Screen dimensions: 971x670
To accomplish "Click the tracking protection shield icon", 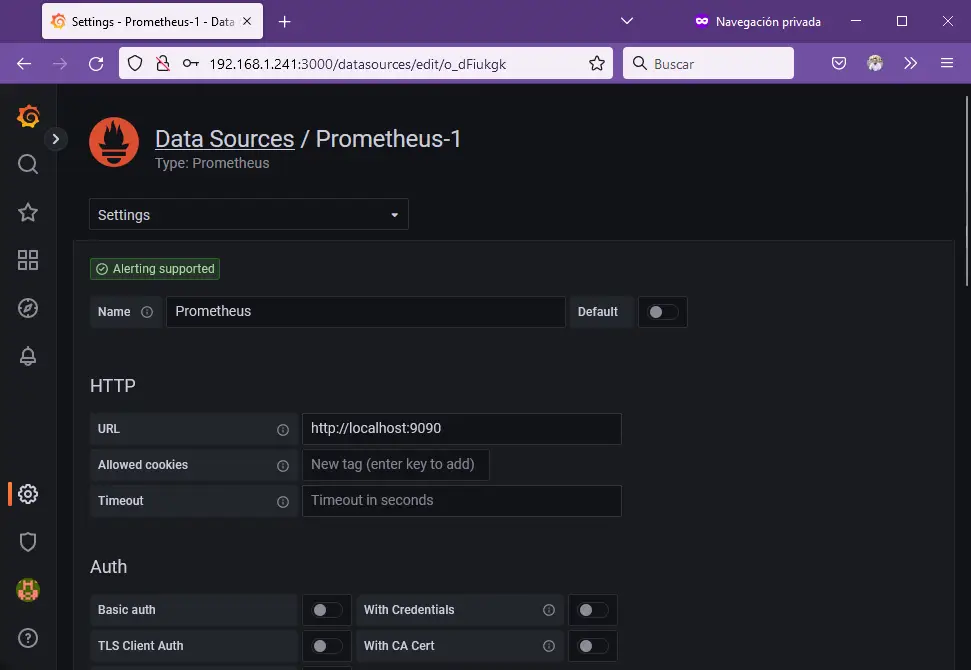I will click(x=135, y=63).
